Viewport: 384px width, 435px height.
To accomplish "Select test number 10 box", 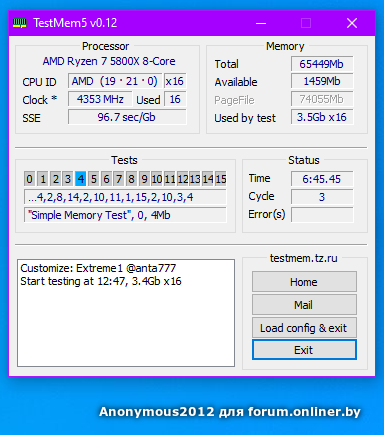I will (x=157, y=179).
